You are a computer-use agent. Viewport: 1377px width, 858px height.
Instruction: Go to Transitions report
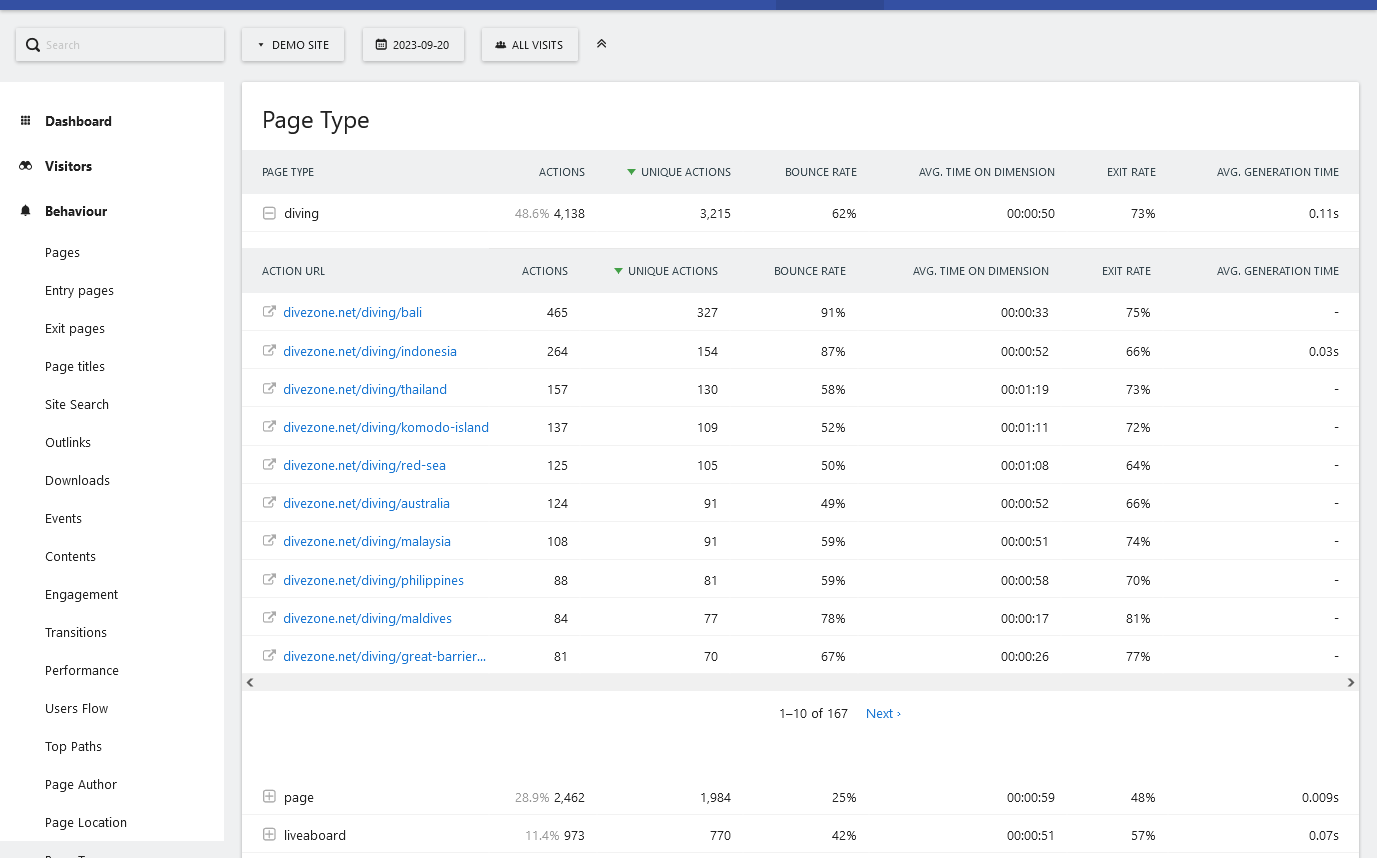(x=76, y=633)
